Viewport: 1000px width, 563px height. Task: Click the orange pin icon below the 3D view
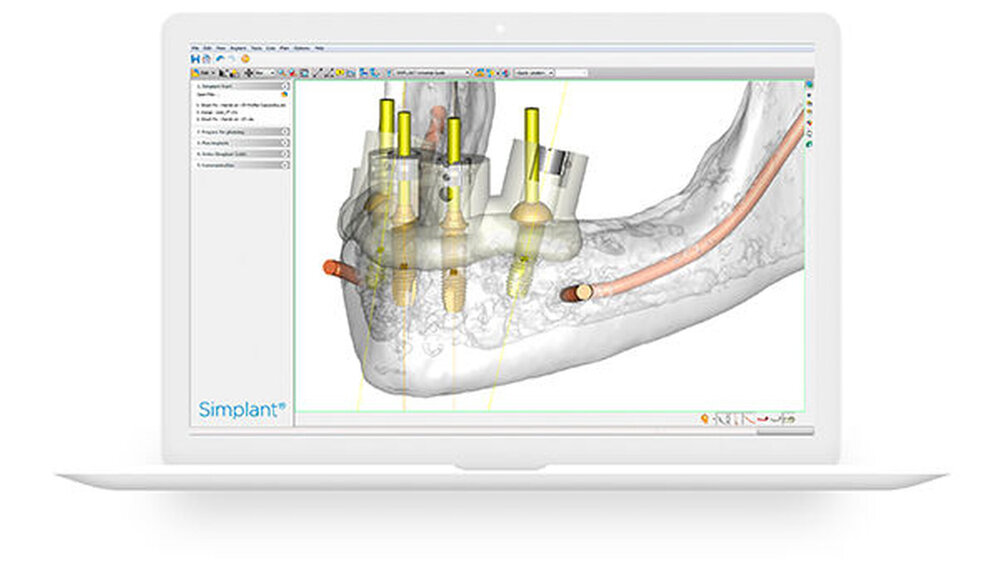click(x=706, y=418)
